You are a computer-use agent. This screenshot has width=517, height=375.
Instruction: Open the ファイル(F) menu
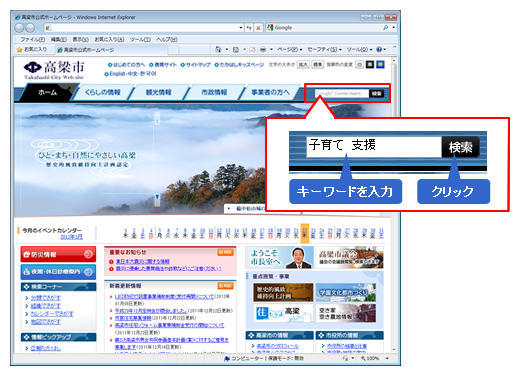pos(33,40)
